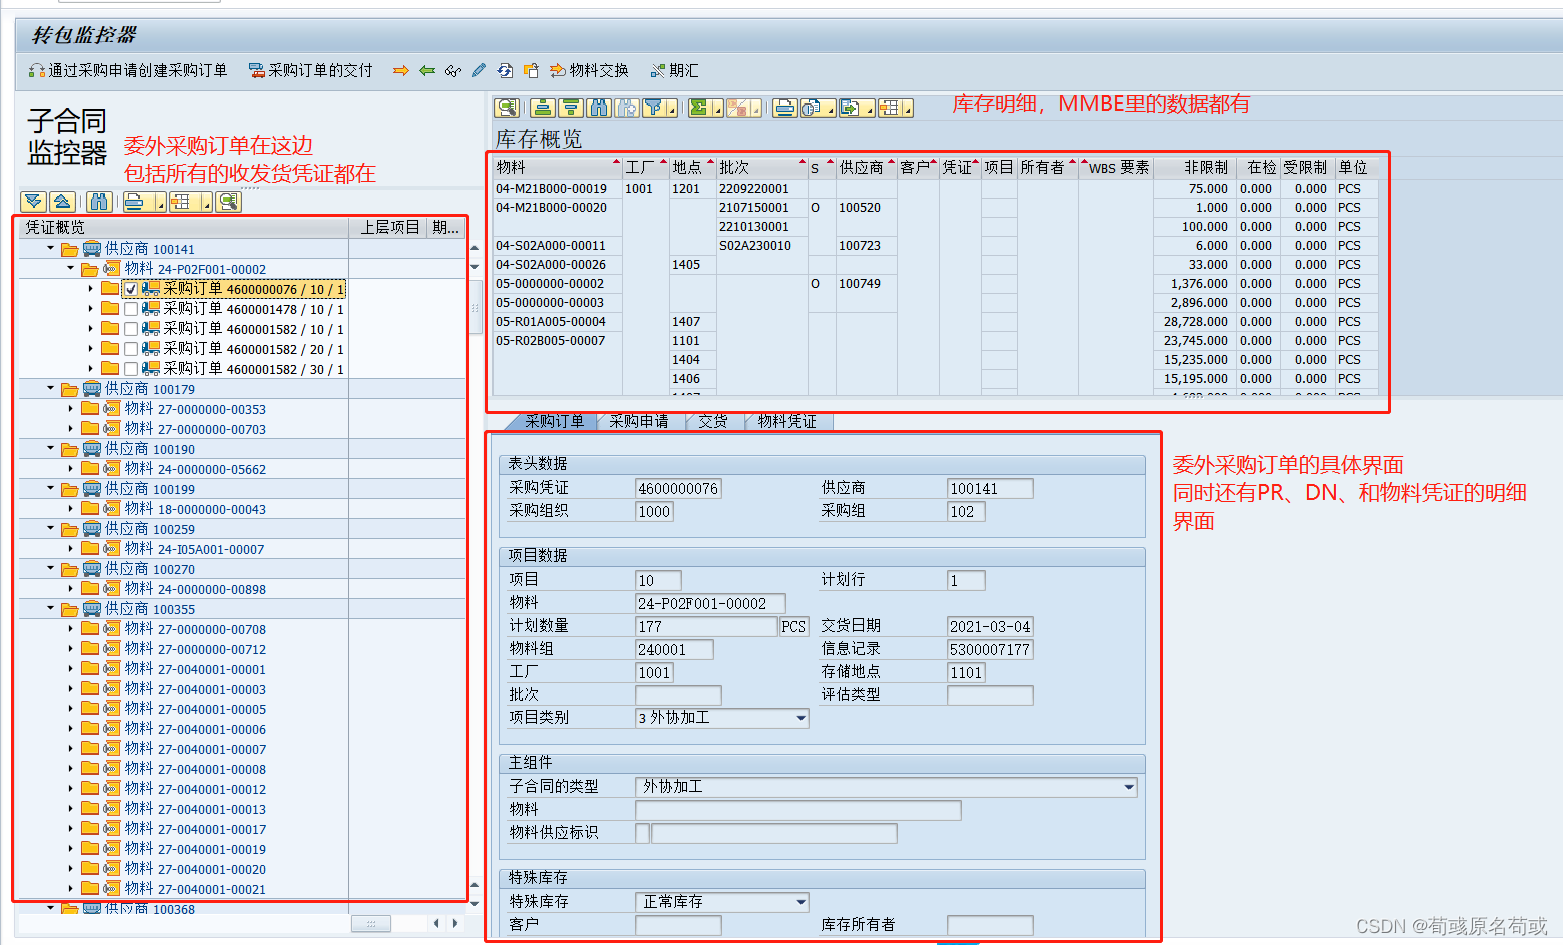Viewport: 1563px width, 945px height.
Task: Expand all nodes in the document tree toolbar
Action: [33, 202]
